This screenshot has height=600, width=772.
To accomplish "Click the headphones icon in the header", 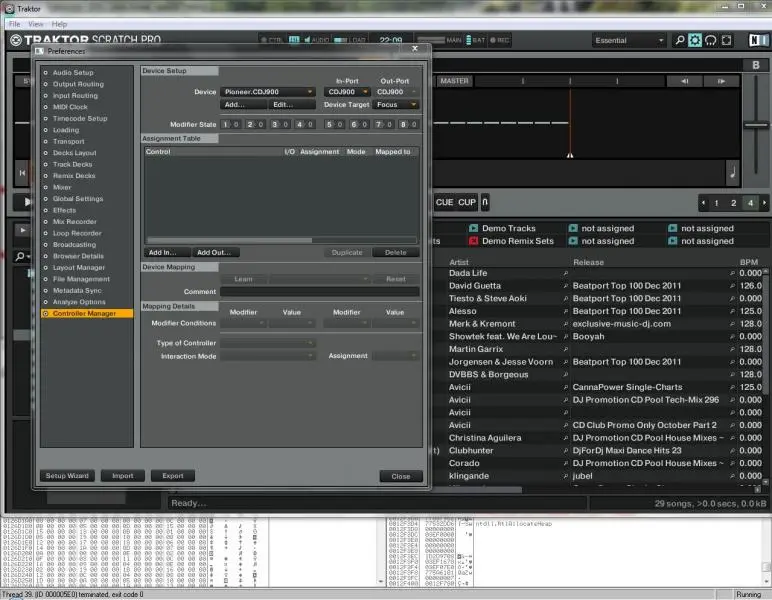I will pos(711,41).
